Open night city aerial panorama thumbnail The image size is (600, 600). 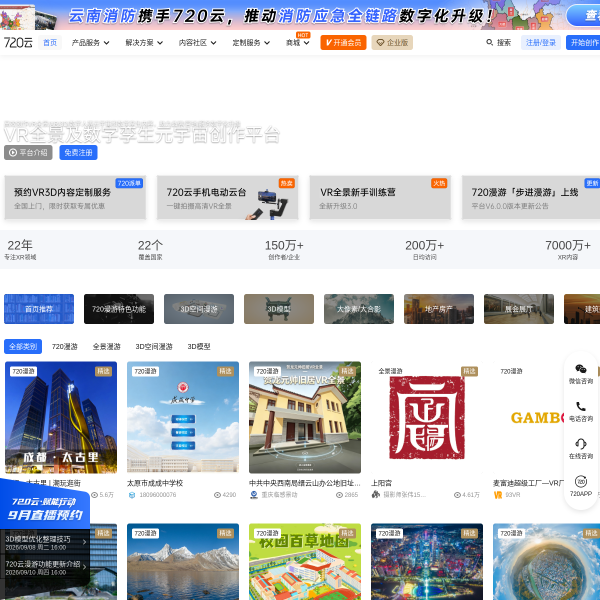pos(427,562)
